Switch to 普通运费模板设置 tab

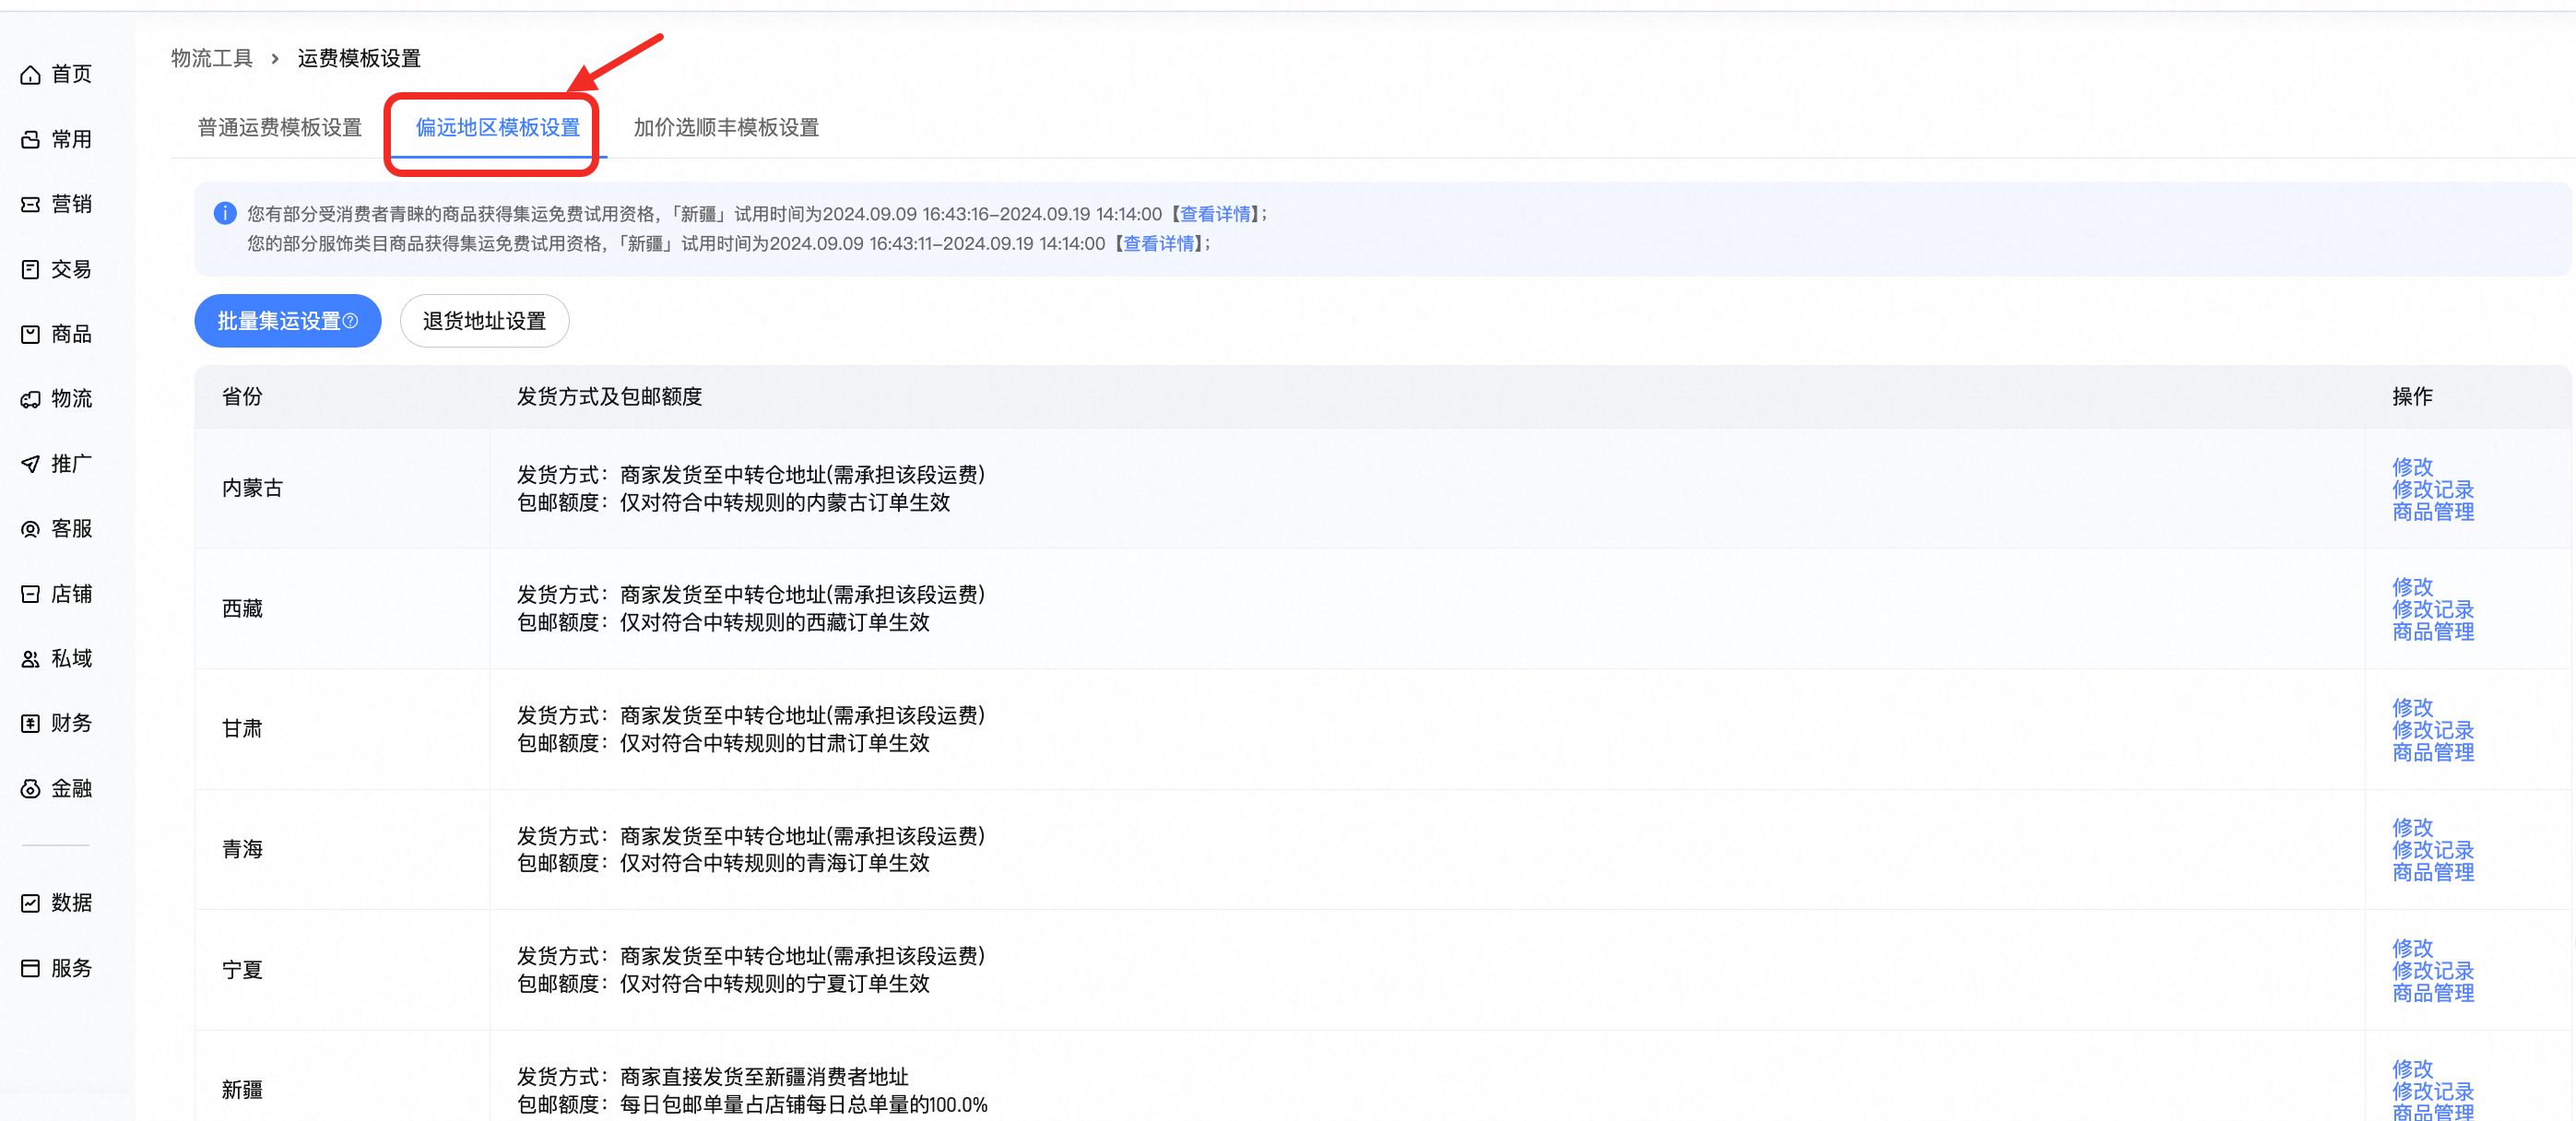(280, 128)
